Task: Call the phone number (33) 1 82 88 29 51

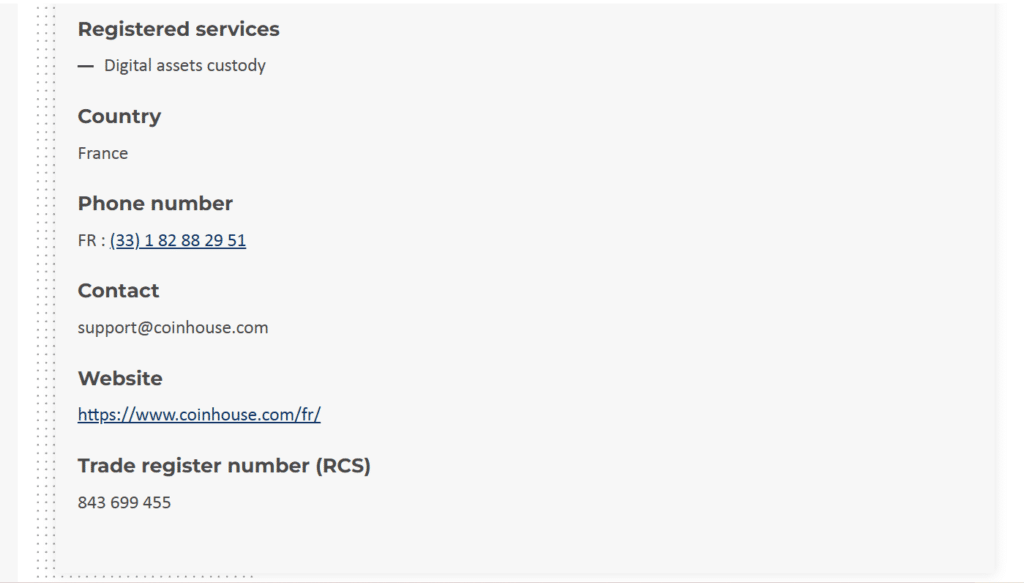Action: tap(178, 240)
